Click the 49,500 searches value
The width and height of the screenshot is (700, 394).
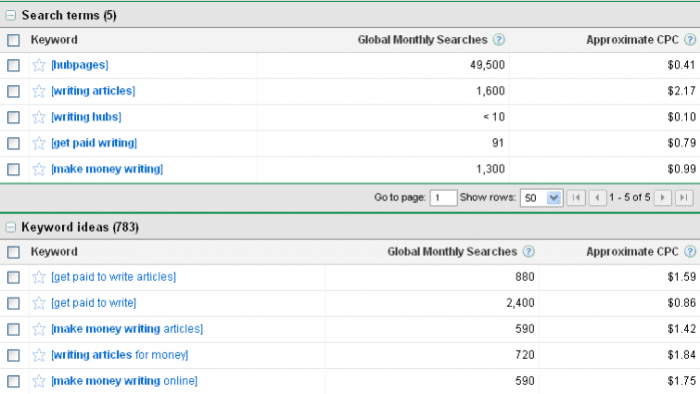487,65
